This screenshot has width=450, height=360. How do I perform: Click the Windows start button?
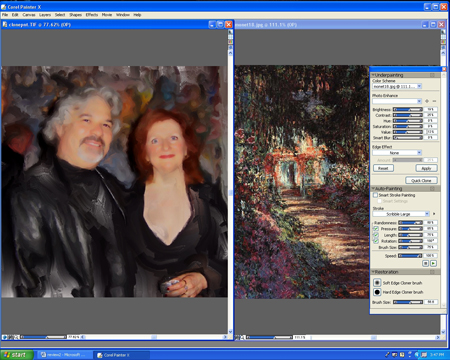click(x=17, y=355)
